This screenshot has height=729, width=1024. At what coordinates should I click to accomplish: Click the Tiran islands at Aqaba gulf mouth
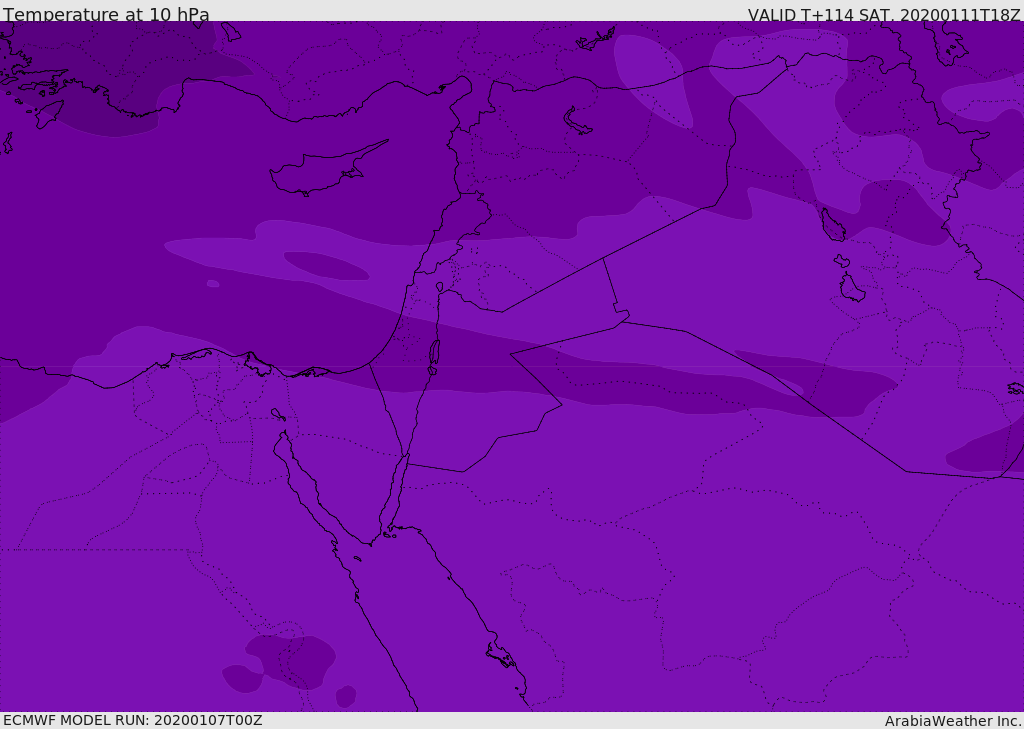[389, 535]
